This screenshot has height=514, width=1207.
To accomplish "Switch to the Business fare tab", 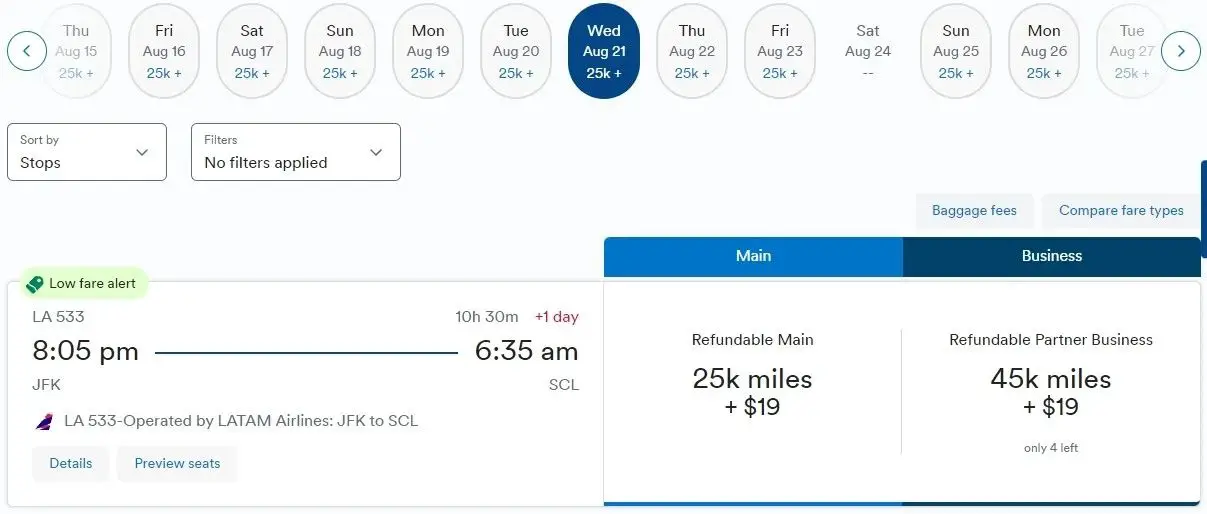I will (x=1051, y=256).
